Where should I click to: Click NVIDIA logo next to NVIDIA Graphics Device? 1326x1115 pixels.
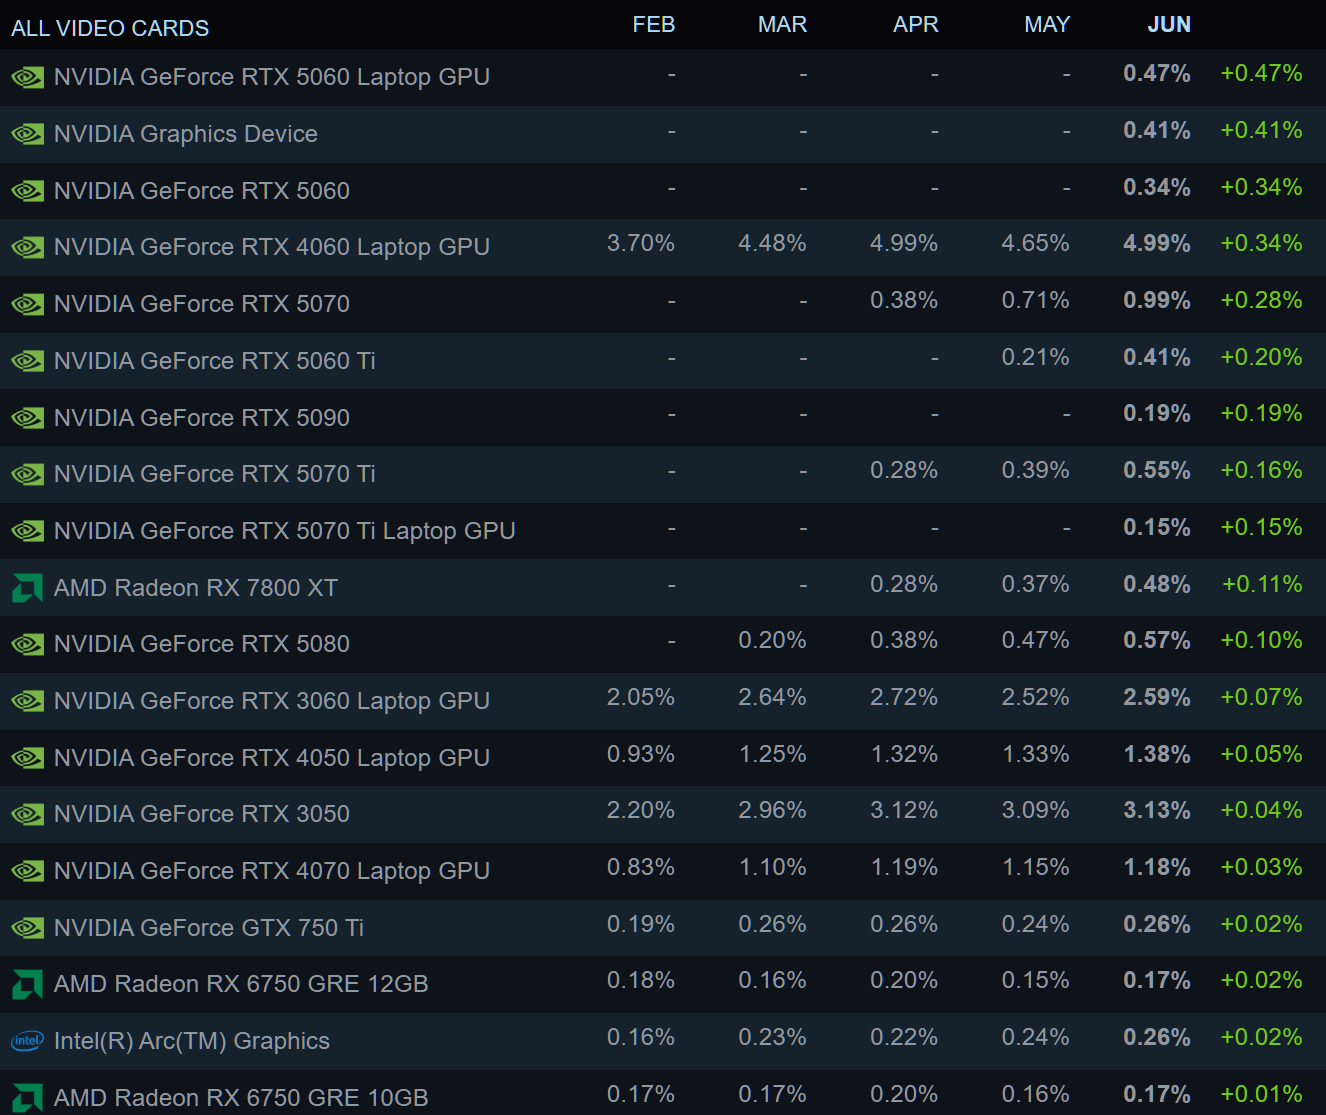(27, 134)
